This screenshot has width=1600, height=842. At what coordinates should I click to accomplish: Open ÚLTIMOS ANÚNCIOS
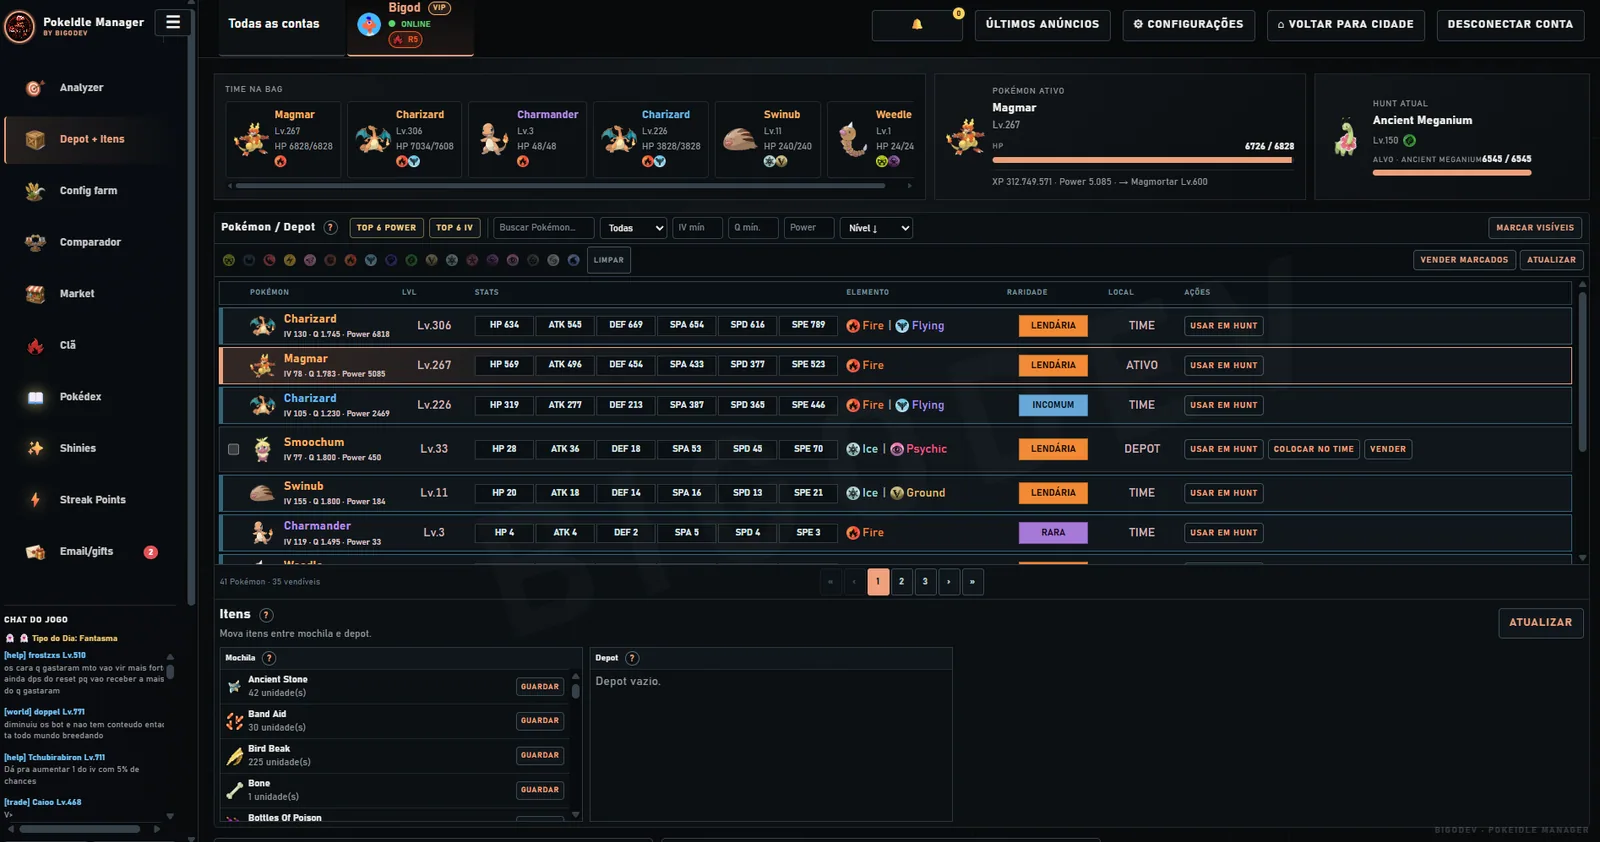(1042, 24)
